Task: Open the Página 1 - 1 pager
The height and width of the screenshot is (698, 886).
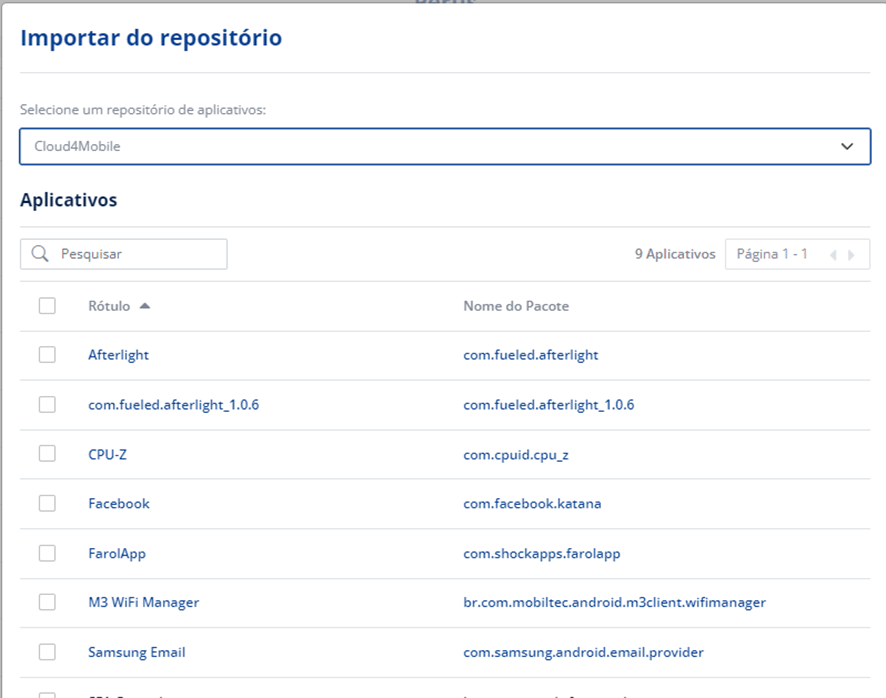Action: [x=772, y=254]
